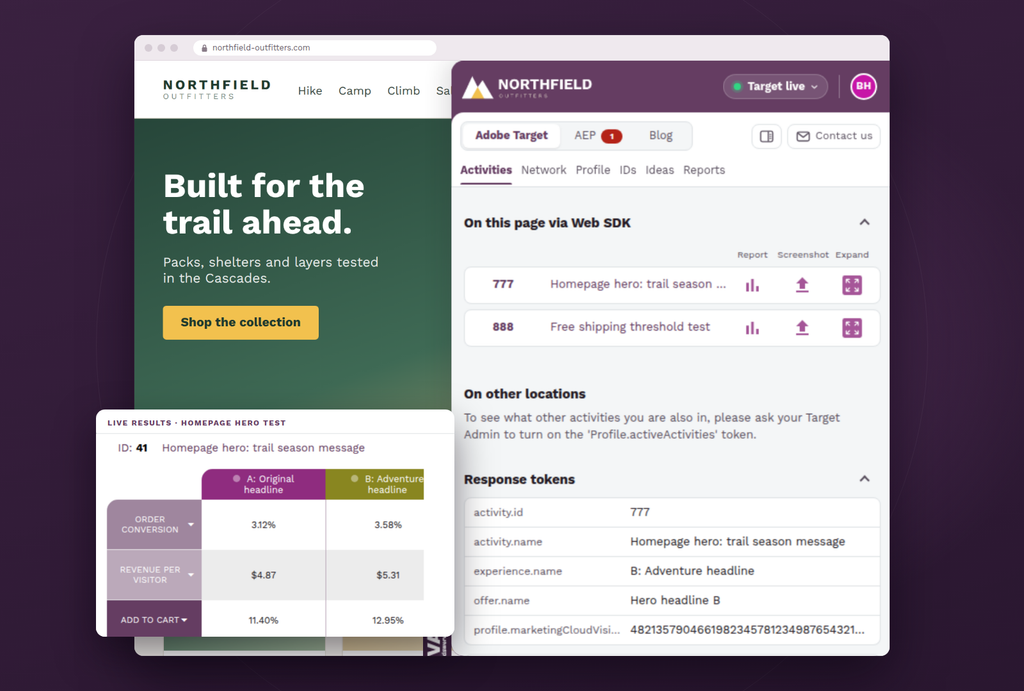
Task: Click the Northfield mountain logo in panel
Action: coord(477,88)
